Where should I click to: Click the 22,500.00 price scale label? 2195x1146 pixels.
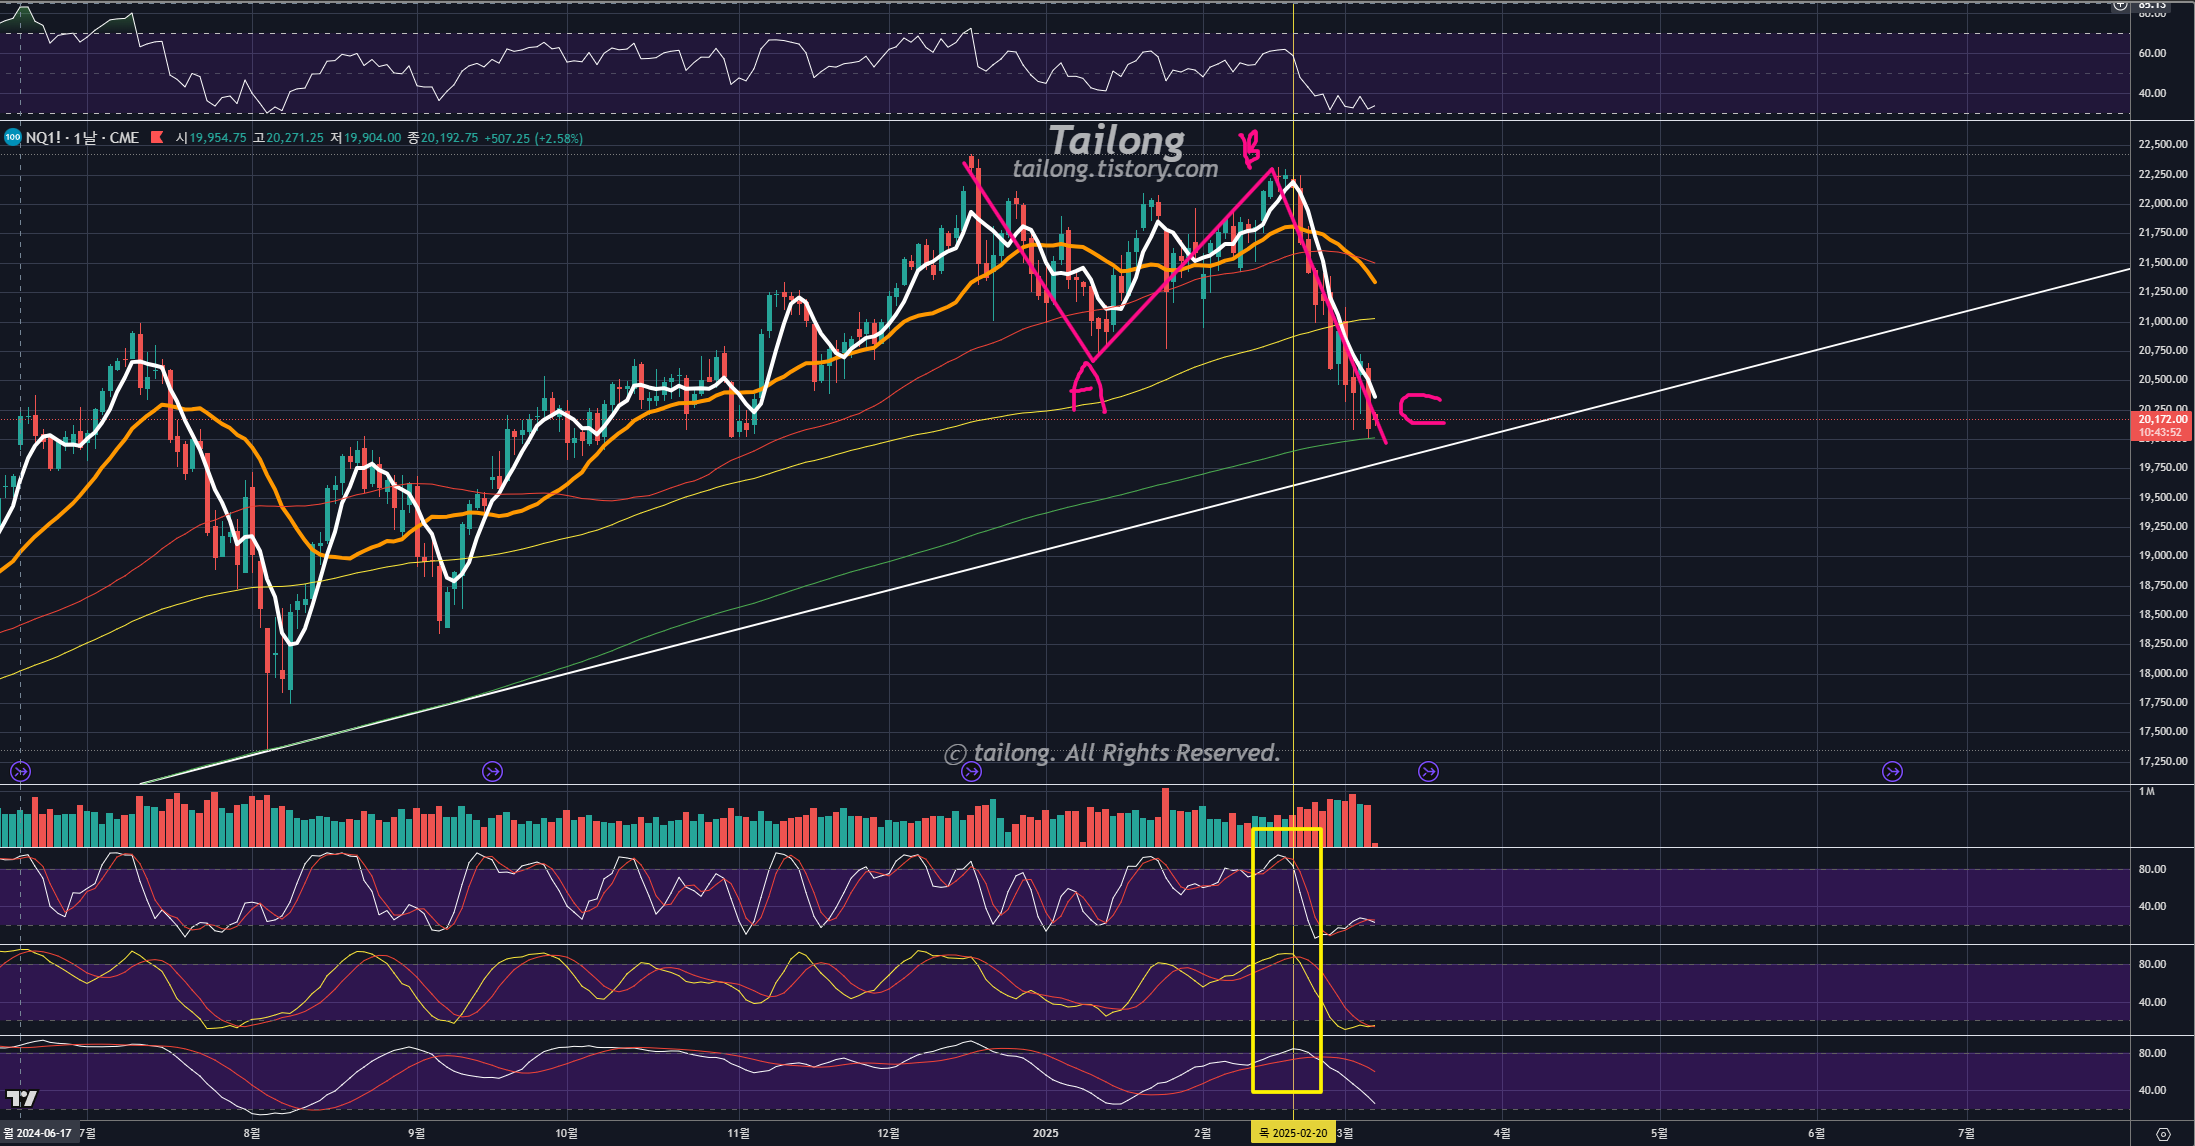[x=2162, y=144]
